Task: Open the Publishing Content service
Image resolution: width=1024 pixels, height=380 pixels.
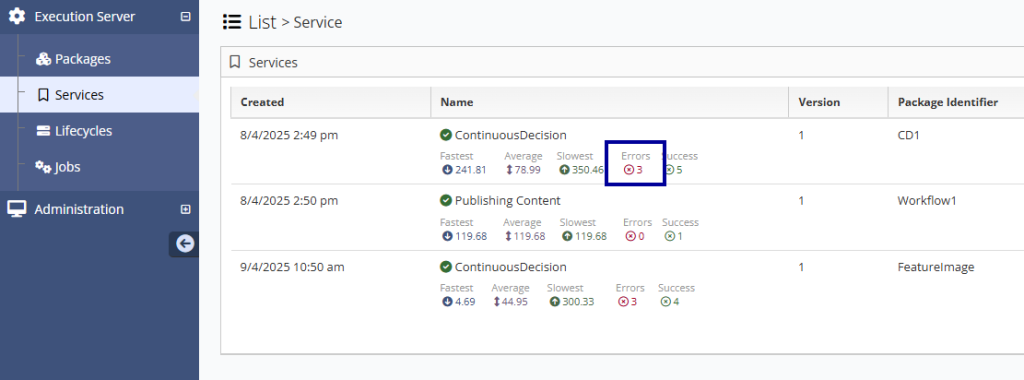Action: click(x=507, y=200)
